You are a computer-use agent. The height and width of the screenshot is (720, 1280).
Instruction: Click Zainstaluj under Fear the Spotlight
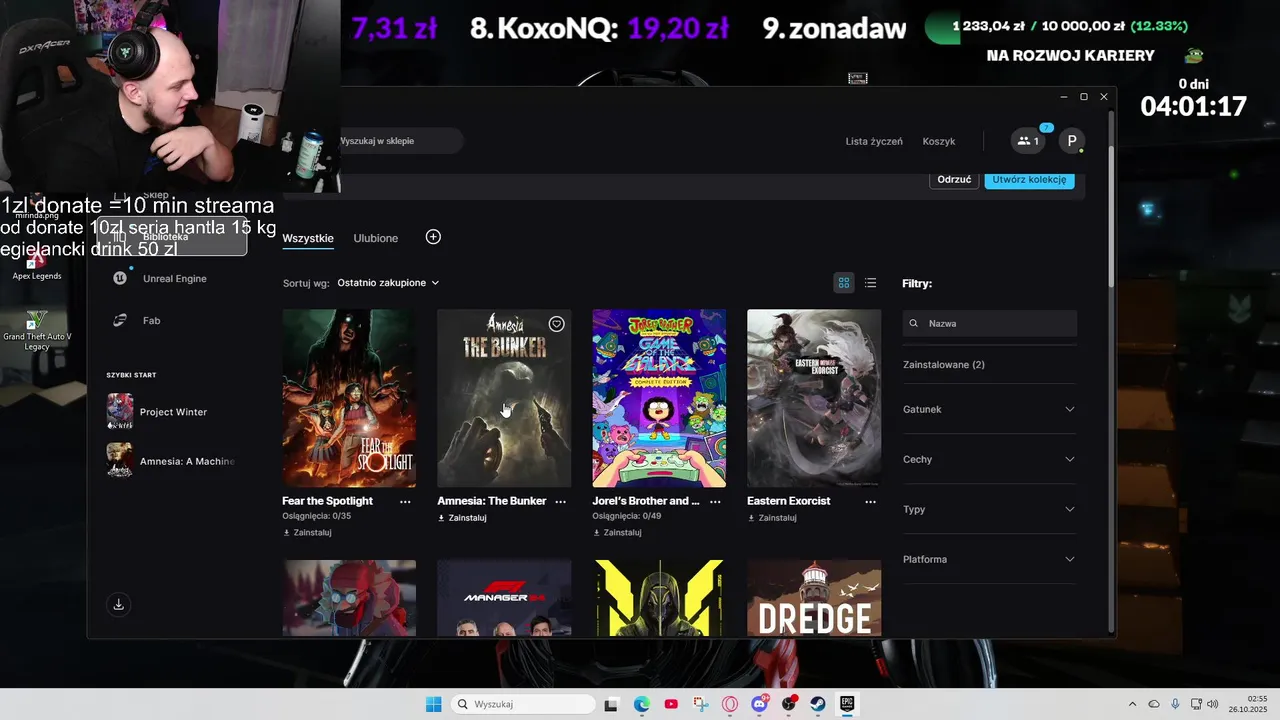pyautogui.click(x=307, y=532)
